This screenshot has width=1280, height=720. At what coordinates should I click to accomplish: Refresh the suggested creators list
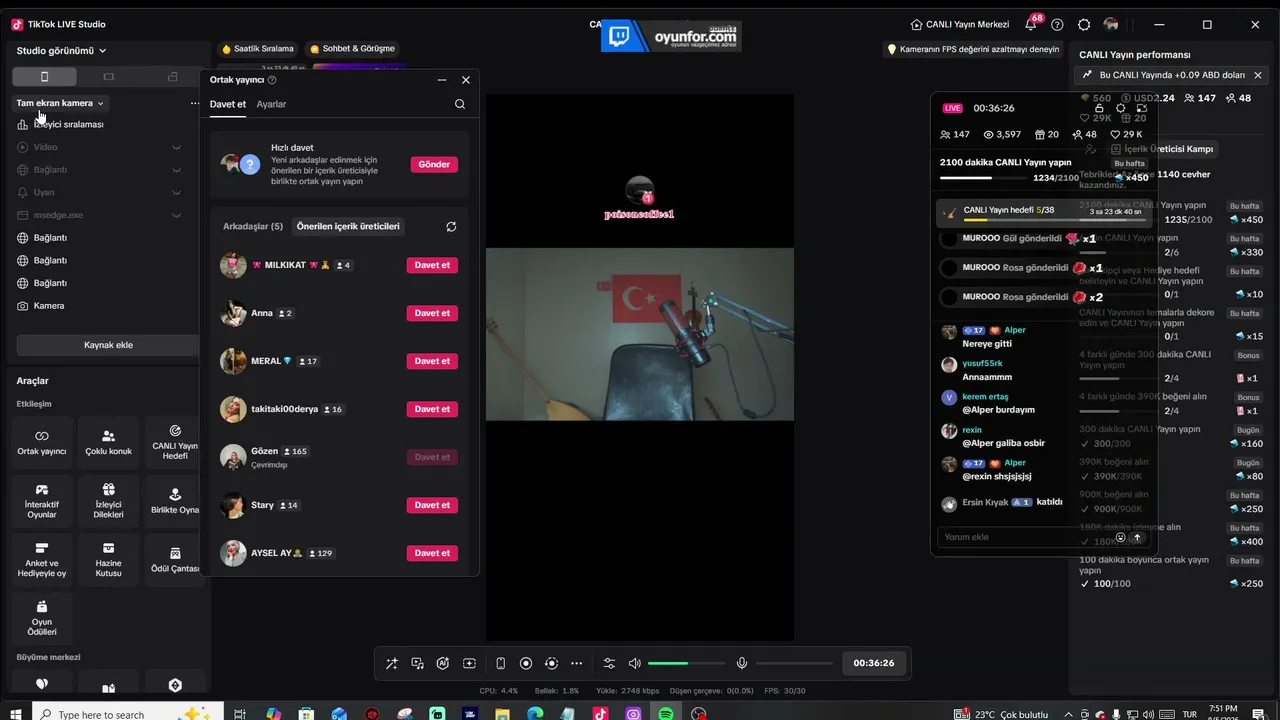coord(451,227)
